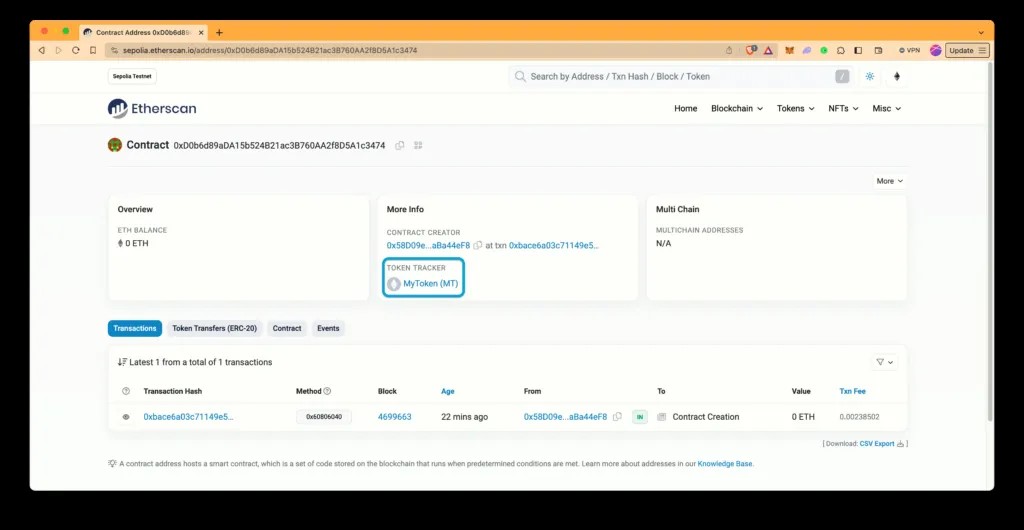Open the transactions filter dropdown

tap(884, 362)
